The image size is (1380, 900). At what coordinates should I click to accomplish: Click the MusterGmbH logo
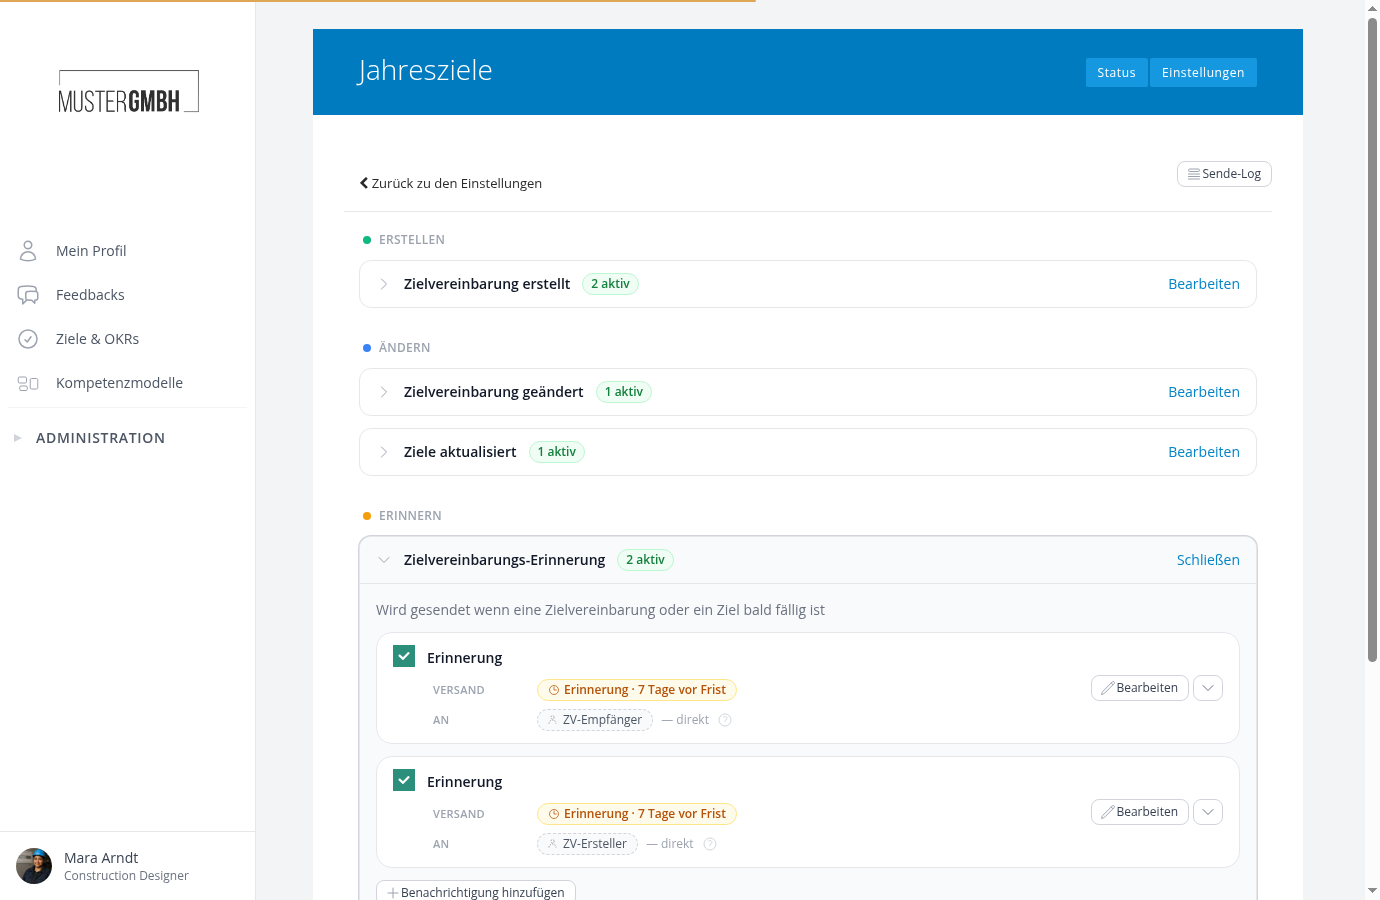tap(128, 91)
